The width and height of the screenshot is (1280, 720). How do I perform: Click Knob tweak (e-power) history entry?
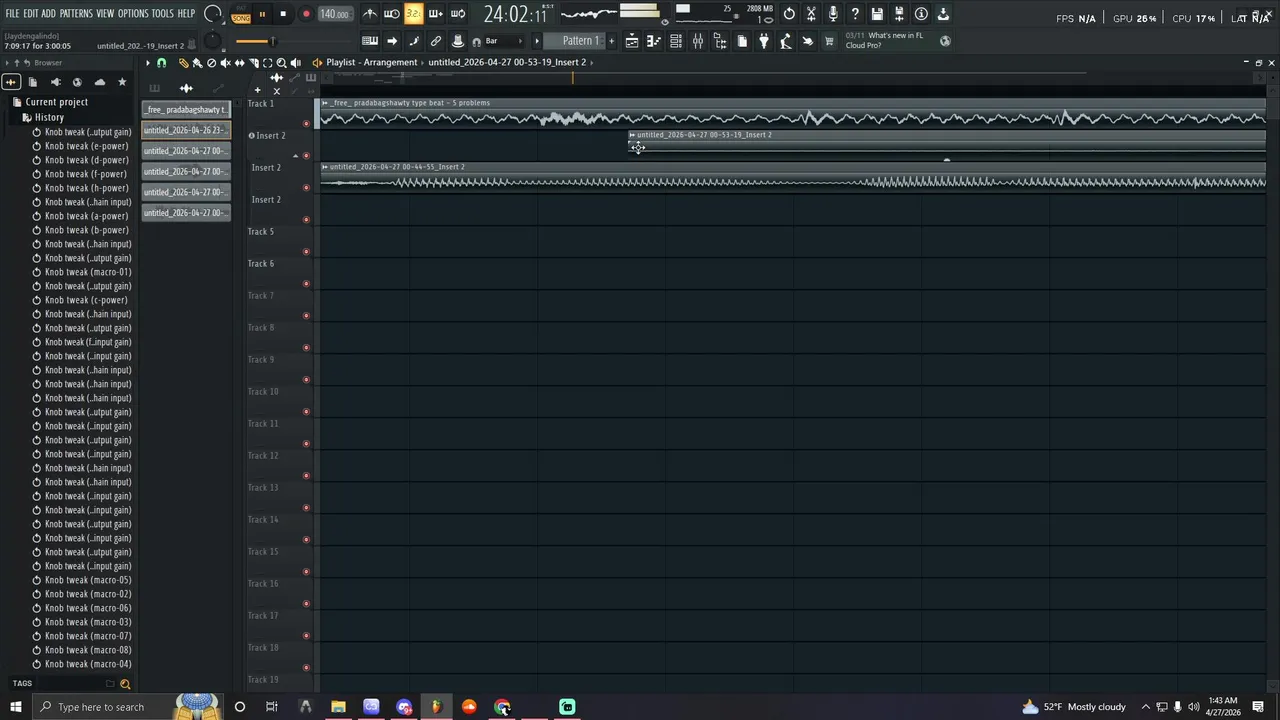point(87,146)
